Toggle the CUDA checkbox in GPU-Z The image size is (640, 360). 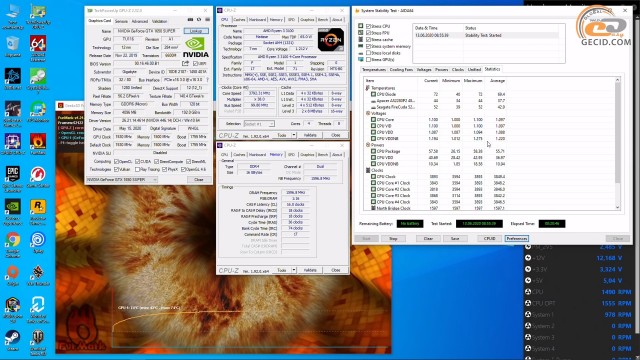(x=138, y=162)
